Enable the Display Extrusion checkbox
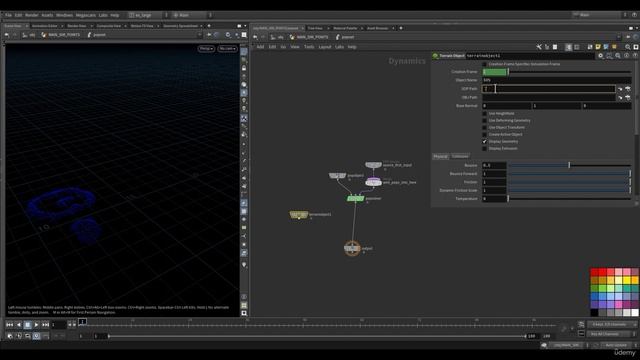The height and width of the screenshot is (360, 640). pos(484,148)
